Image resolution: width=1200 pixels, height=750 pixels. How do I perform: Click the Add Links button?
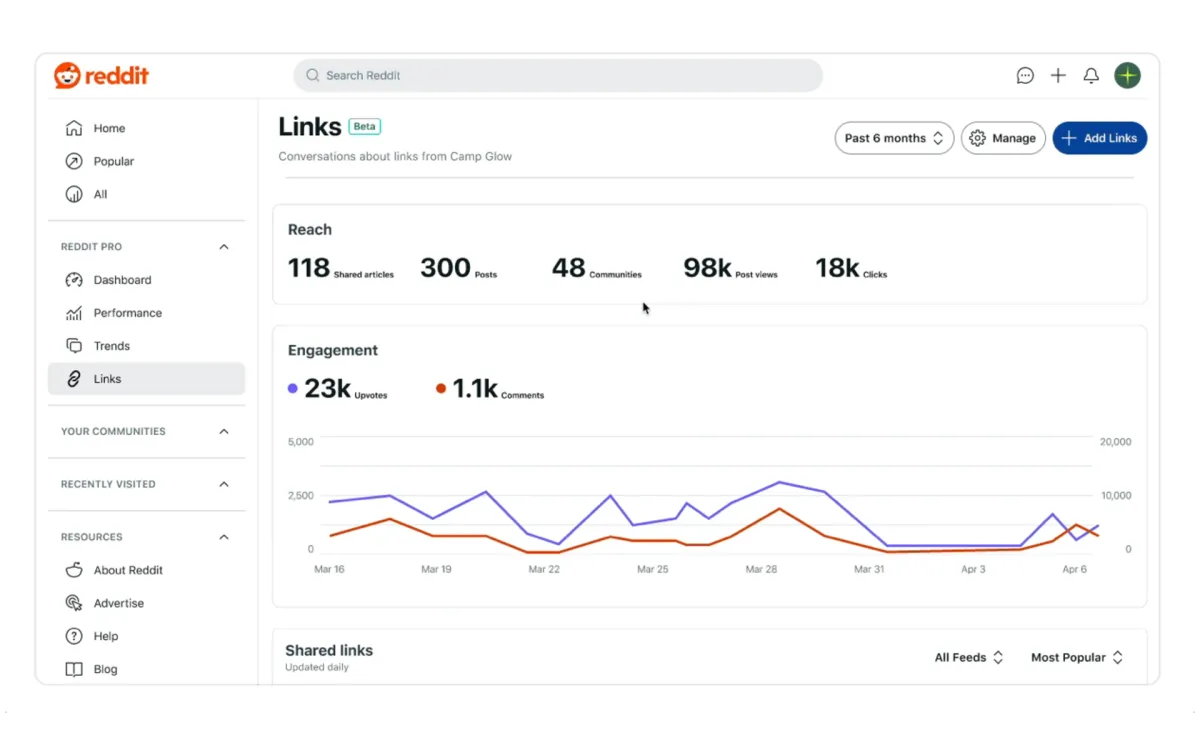1100,138
